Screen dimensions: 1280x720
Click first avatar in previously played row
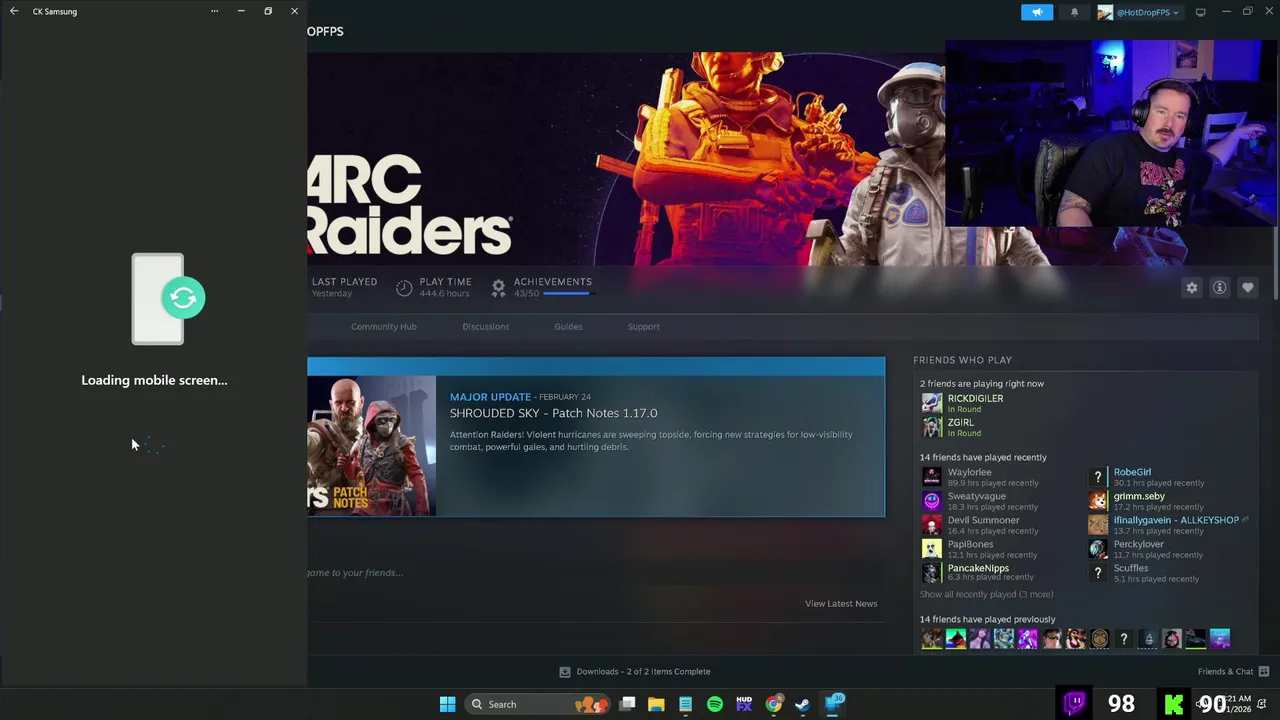pyautogui.click(x=931, y=639)
